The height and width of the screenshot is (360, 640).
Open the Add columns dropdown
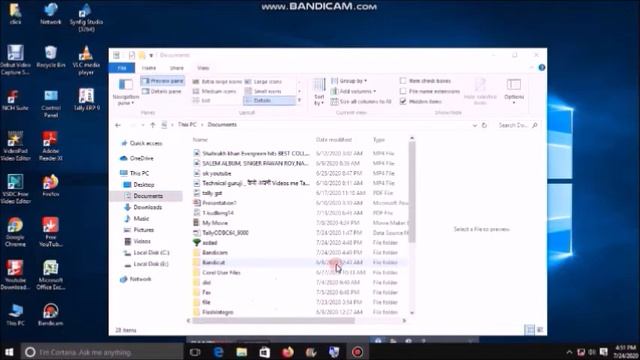pos(353,91)
